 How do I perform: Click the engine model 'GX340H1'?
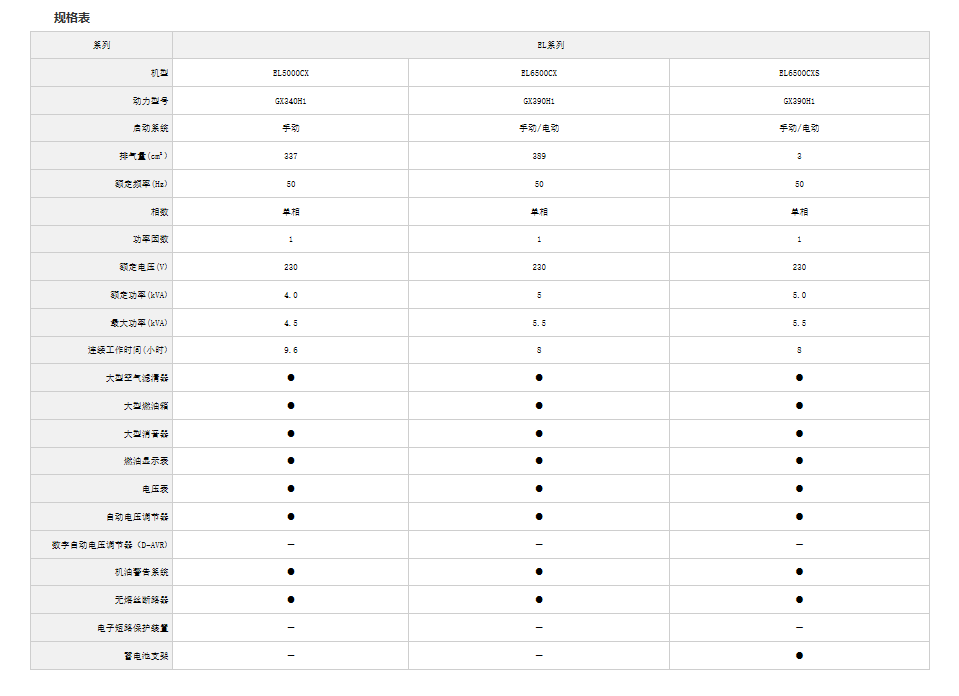pyautogui.click(x=291, y=101)
